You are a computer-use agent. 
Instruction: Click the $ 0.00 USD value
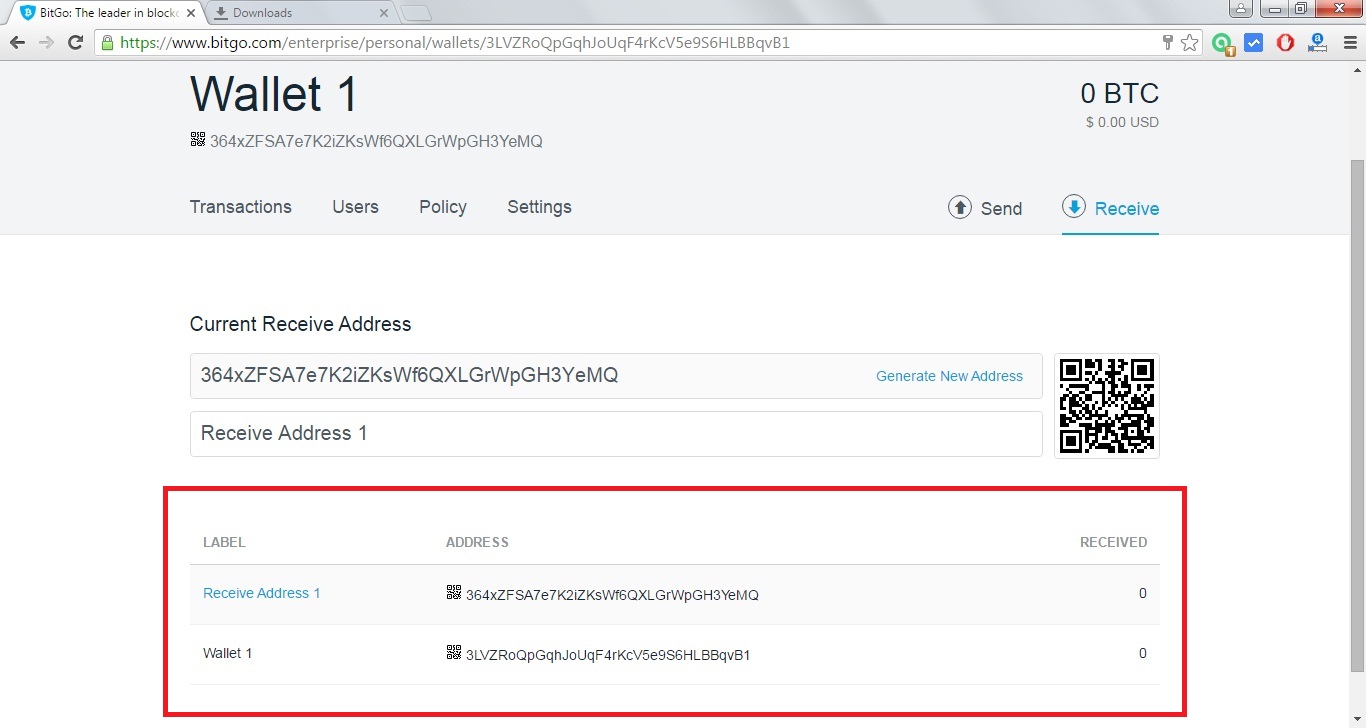pos(1122,122)
